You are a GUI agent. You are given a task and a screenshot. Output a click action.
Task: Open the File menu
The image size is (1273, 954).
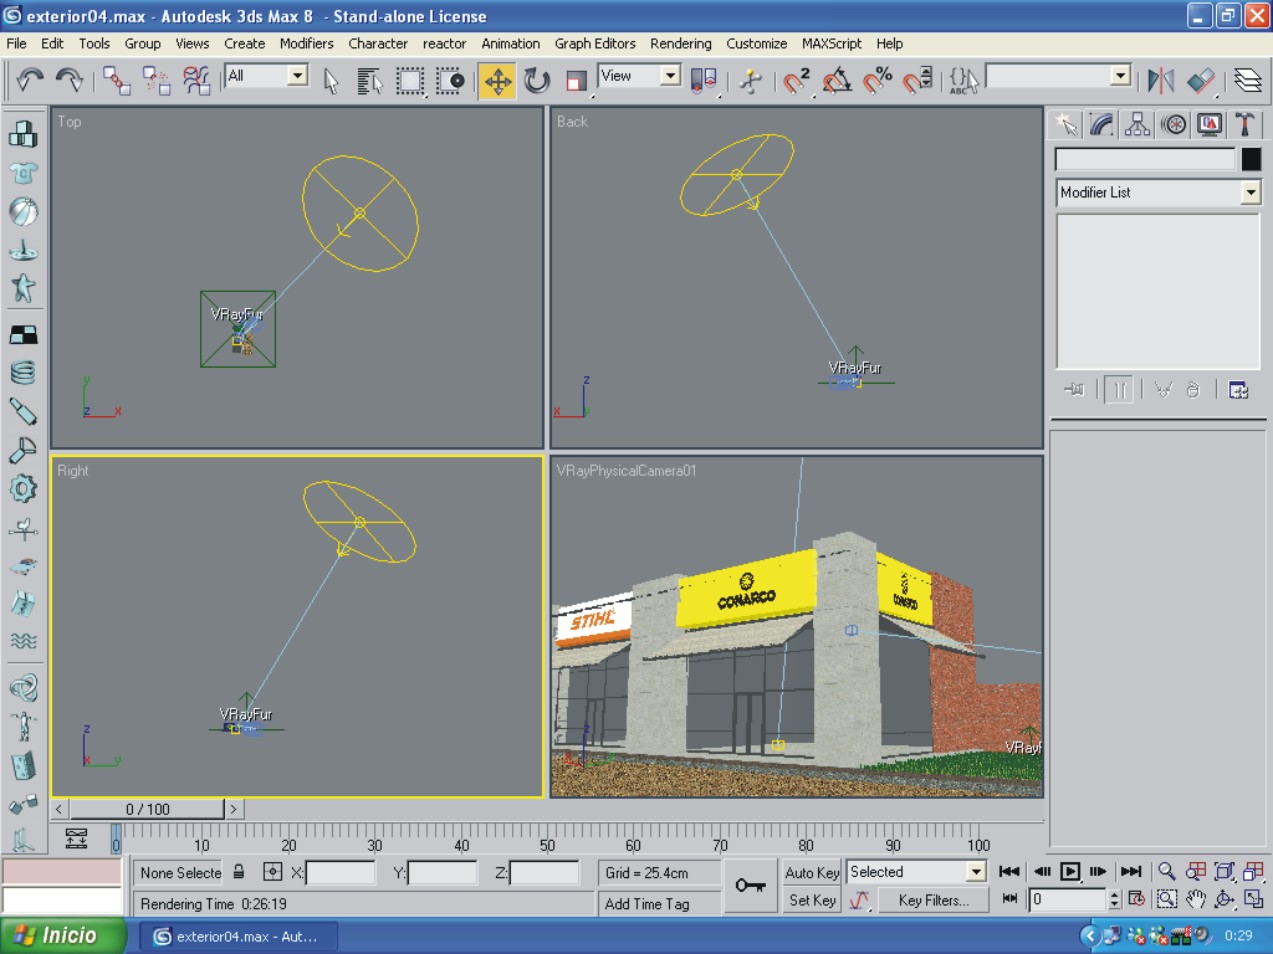[x=16, y=44]
